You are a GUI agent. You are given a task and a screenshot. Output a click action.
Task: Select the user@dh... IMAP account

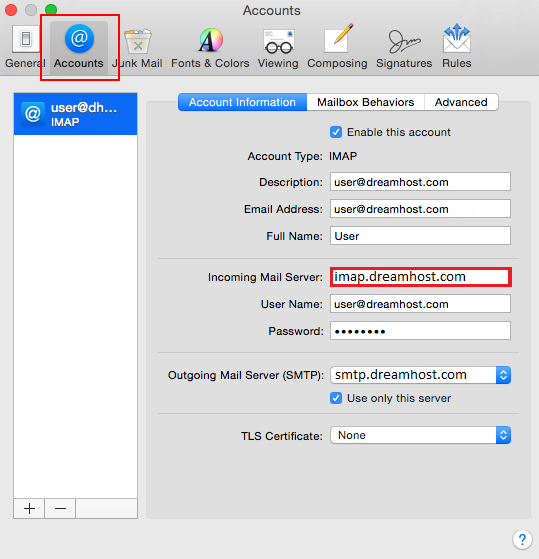click(76, 114)
